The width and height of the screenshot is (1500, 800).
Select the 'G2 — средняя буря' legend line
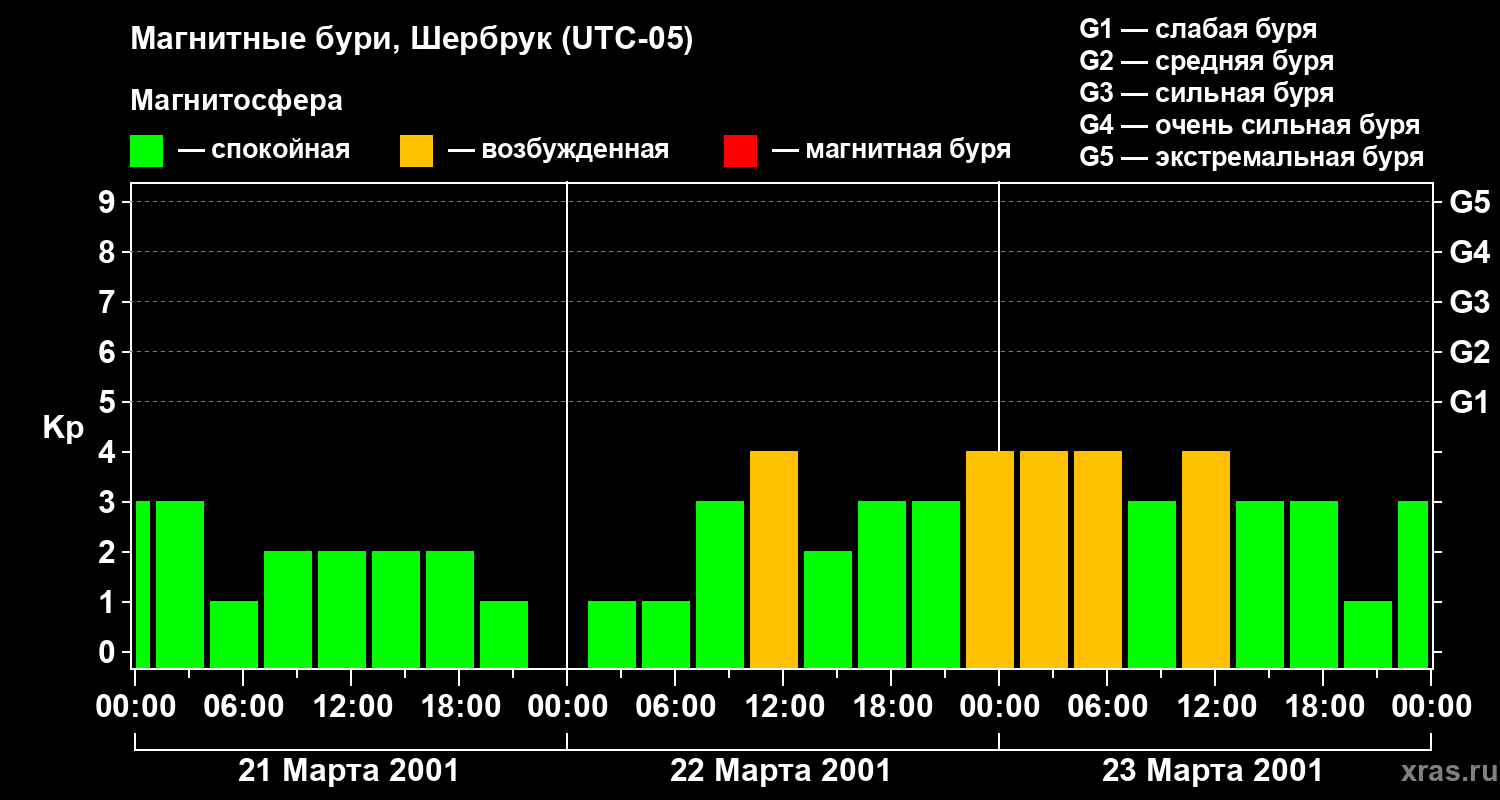click(x=1206, y=61)
